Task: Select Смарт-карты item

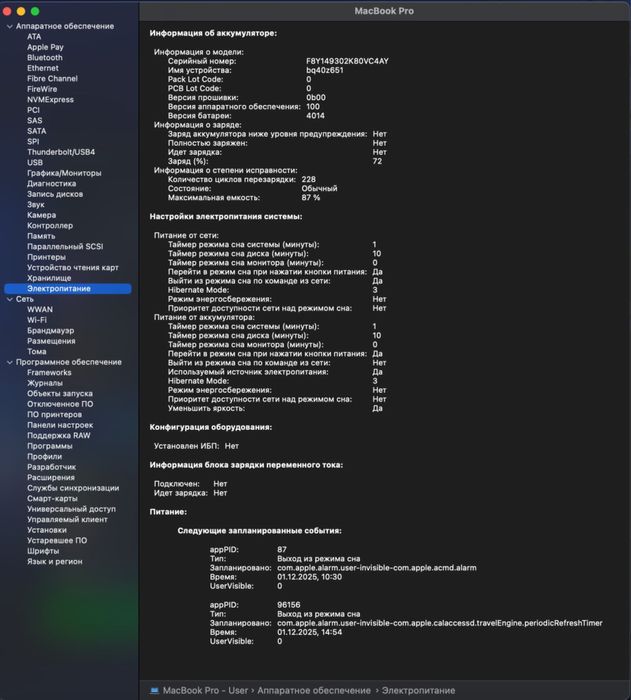Action: click(x=52, y=499)
